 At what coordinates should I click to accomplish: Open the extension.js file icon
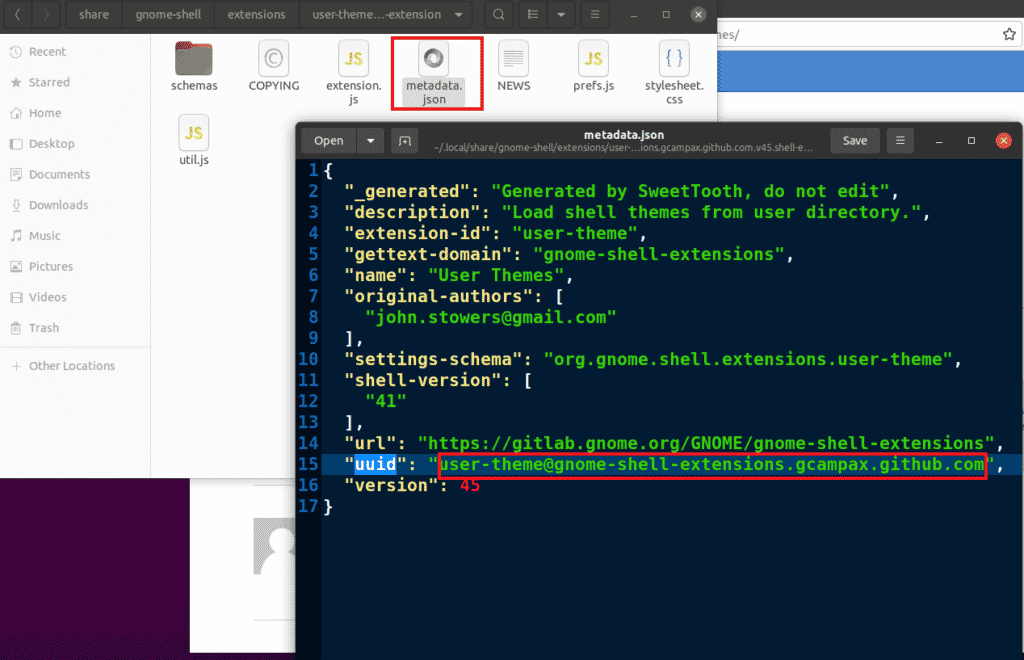coord(353,60)
